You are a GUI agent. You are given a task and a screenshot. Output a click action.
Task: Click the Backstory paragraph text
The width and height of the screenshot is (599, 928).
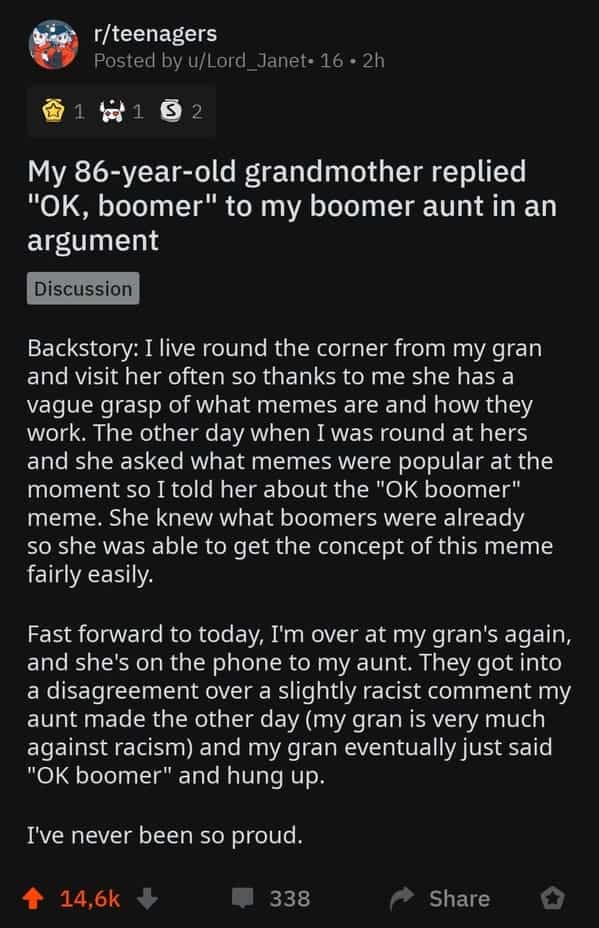(290, 461)
